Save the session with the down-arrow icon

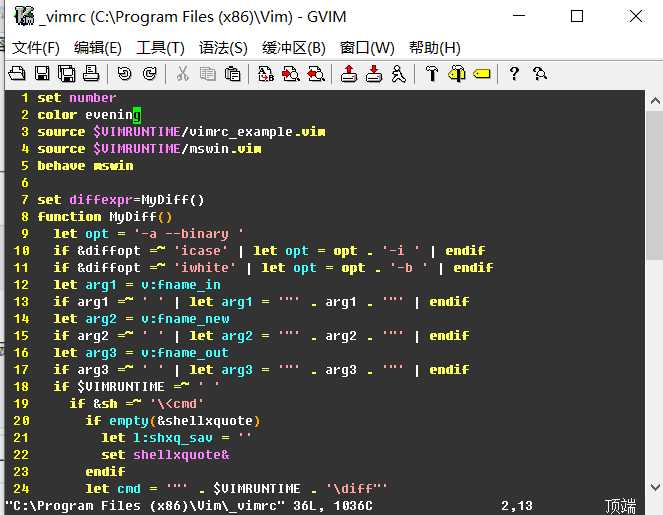[374, 74]
